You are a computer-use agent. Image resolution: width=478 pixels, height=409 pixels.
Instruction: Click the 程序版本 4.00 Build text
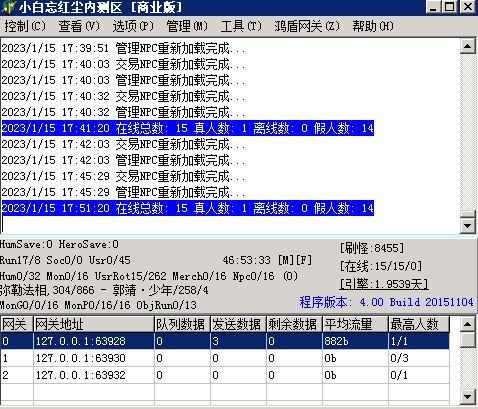[386, 302]
